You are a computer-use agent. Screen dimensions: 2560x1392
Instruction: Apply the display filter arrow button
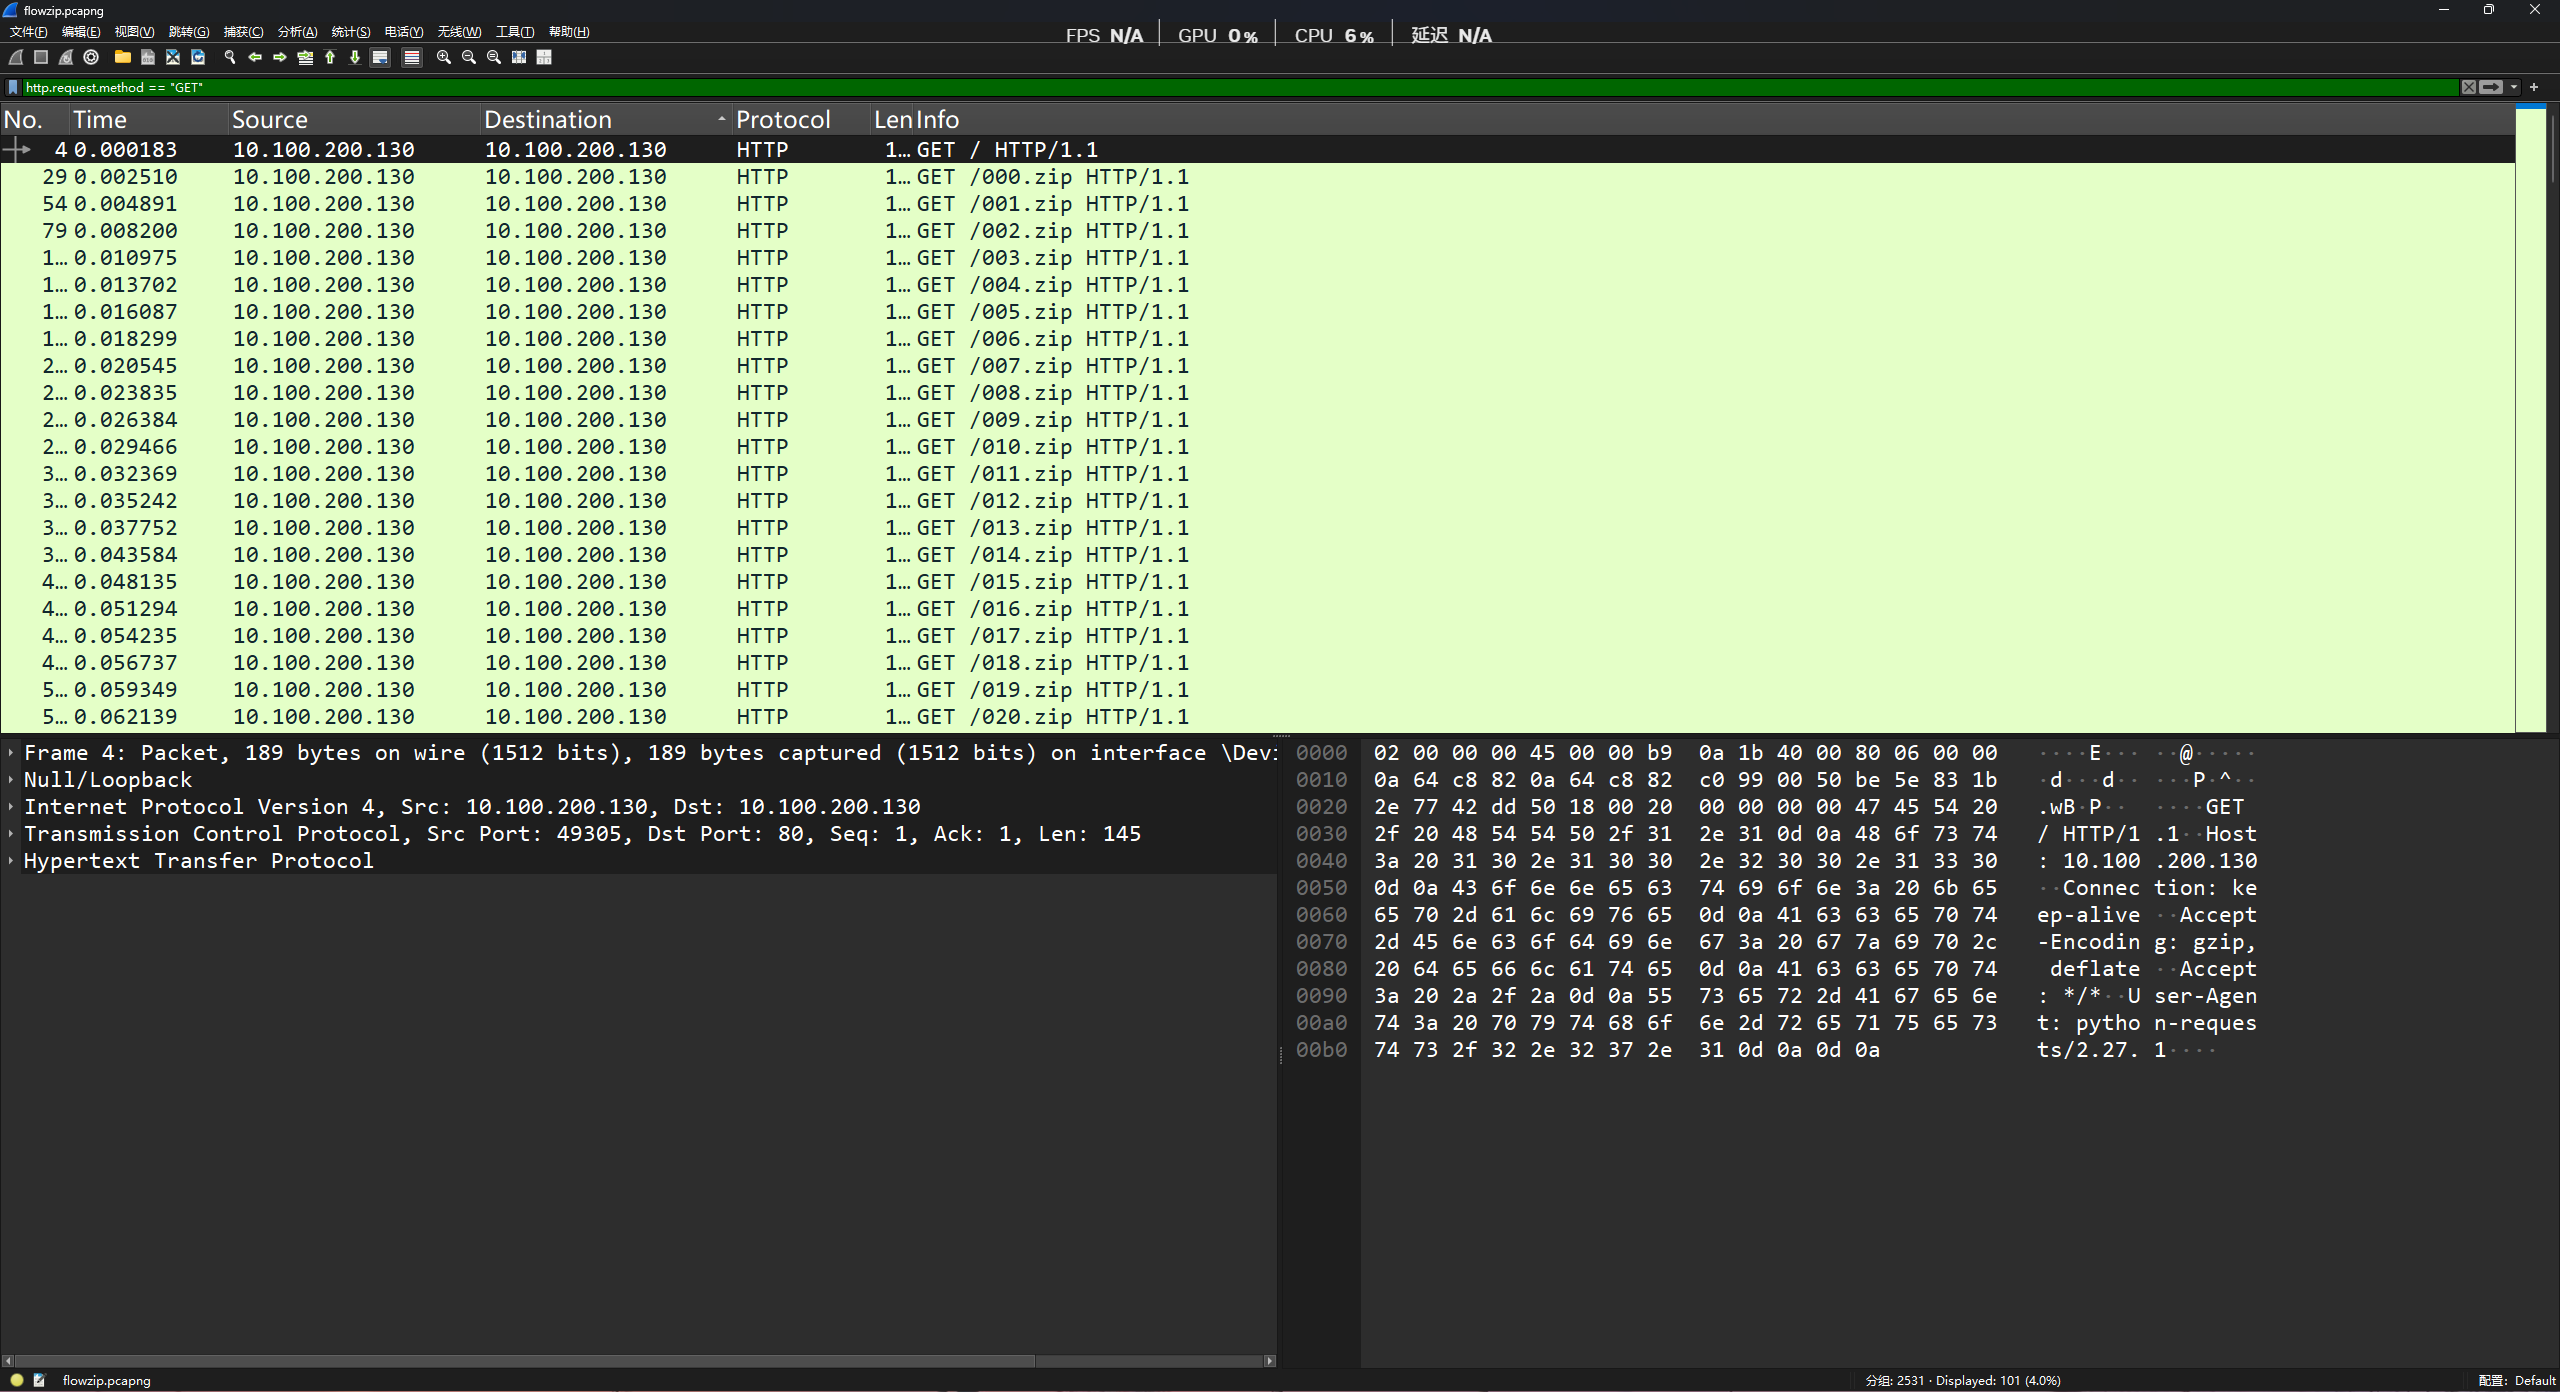(2491, 87)
